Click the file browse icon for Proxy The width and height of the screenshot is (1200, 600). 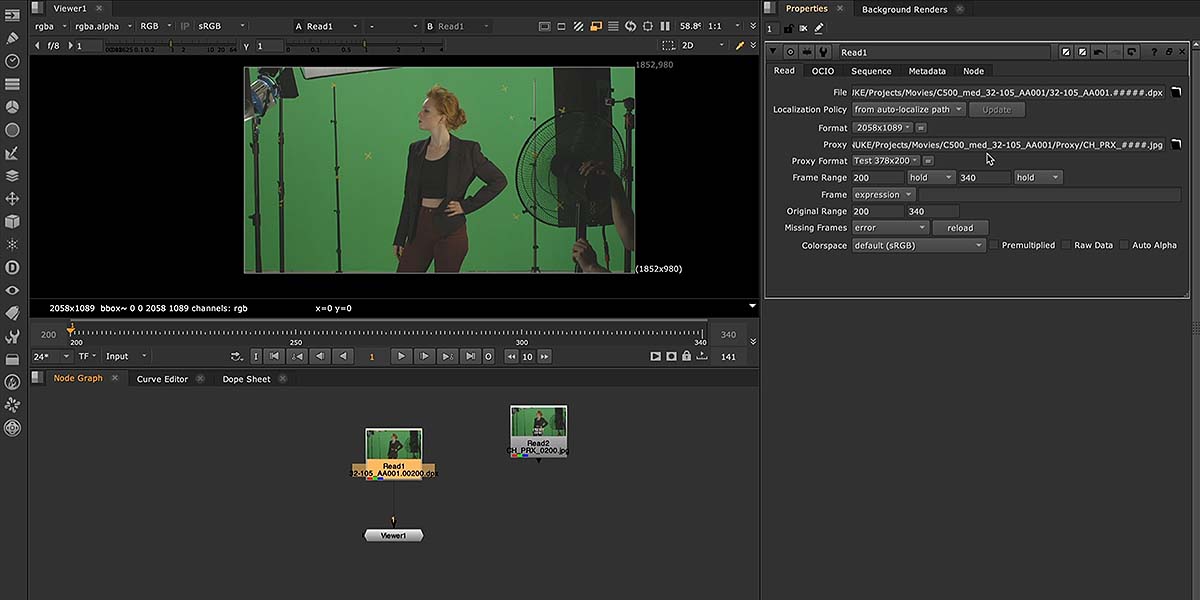(x=1177, y=145)
